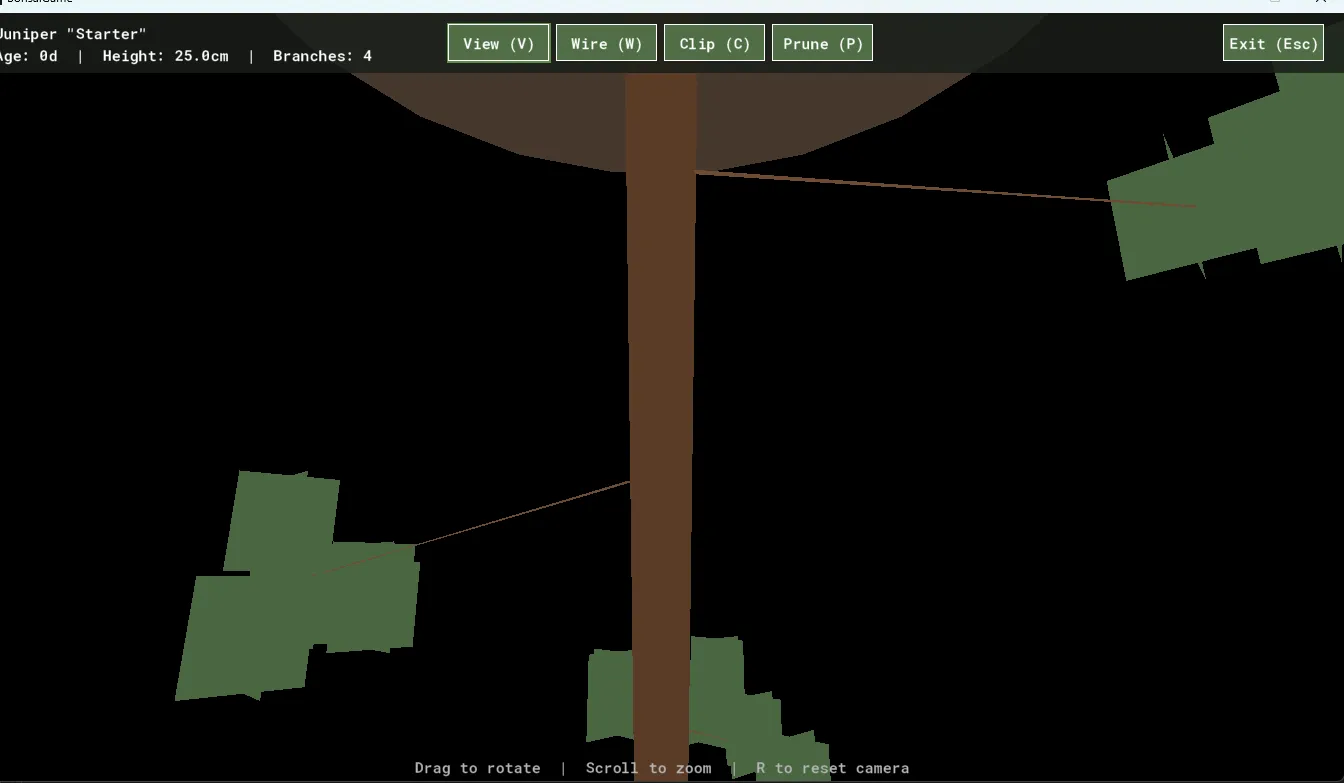Click the bonsai trunk
Screen dimensions: 1344x783
(x=661, y=400)
